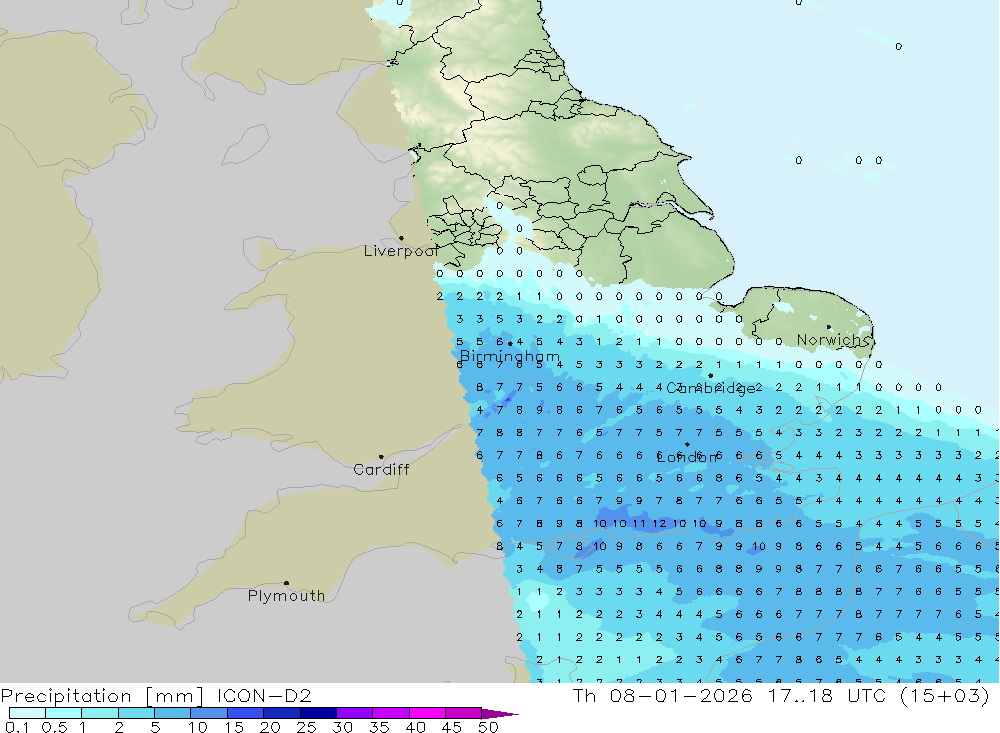This screenshot has width=1000, height=733.
Task: Click the '(15+03)' forecast offset text
Action: pyautogui.click(x=945, y=695)
